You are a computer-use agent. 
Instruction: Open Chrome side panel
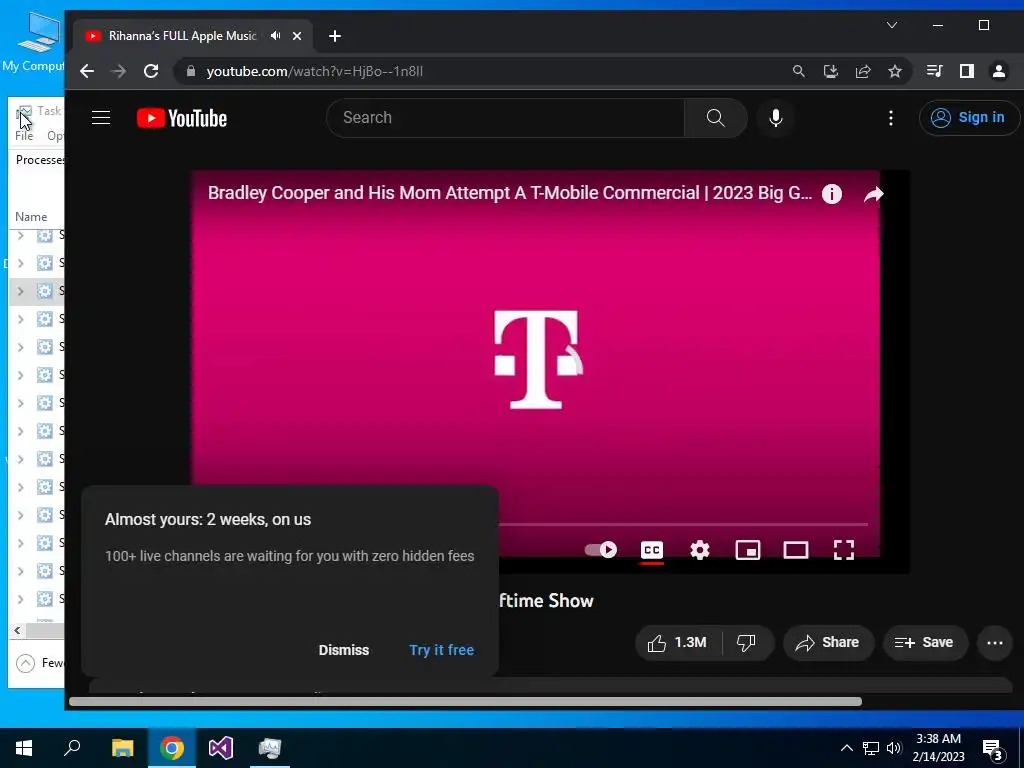(x=967, y=71)
